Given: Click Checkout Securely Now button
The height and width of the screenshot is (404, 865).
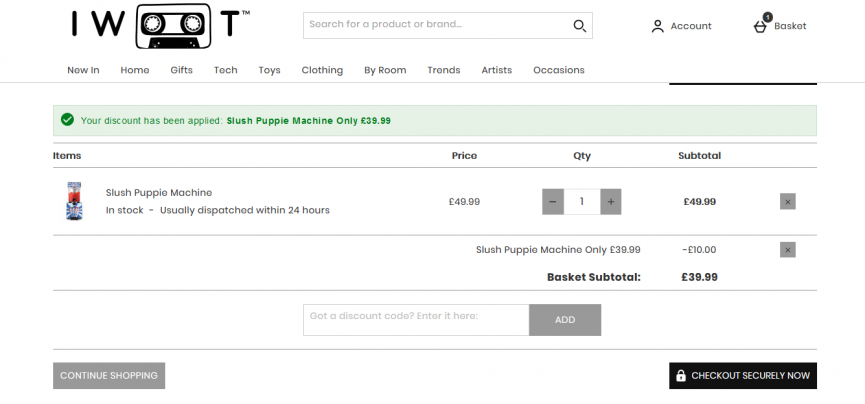Looking at the screenshot, I should tap(743, 375).
